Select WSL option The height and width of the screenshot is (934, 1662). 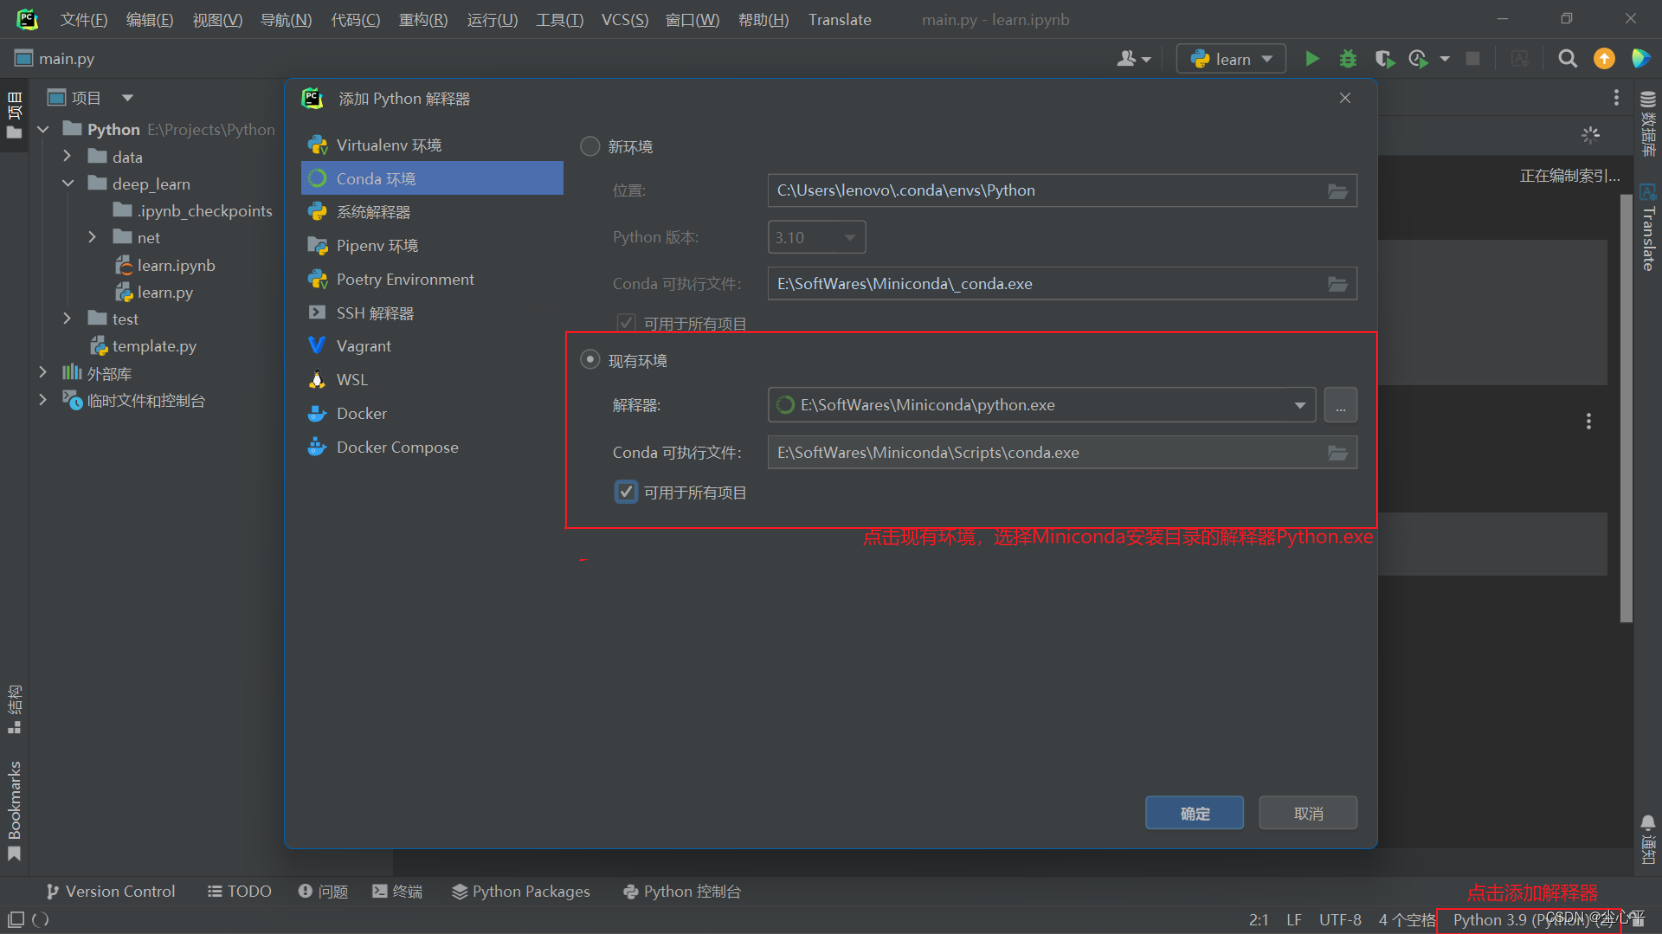[x=432, y=380]
